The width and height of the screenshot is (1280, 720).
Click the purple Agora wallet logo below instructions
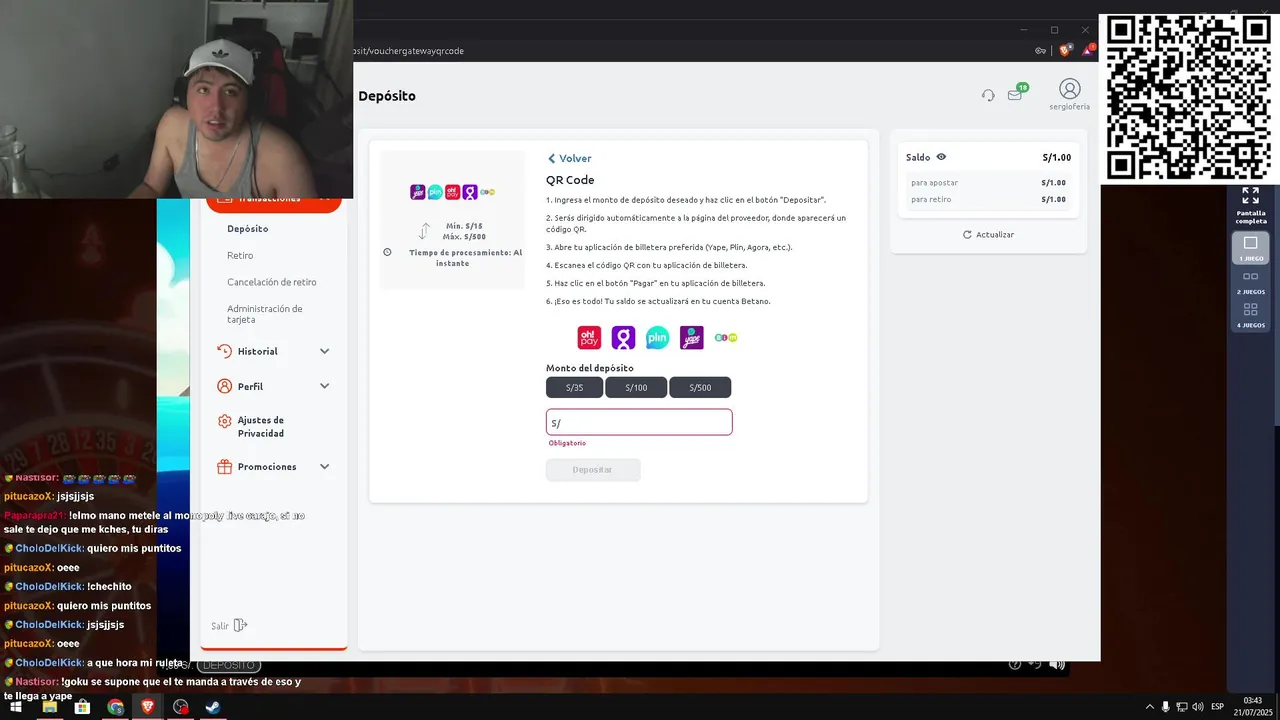[x=623, y=338]
